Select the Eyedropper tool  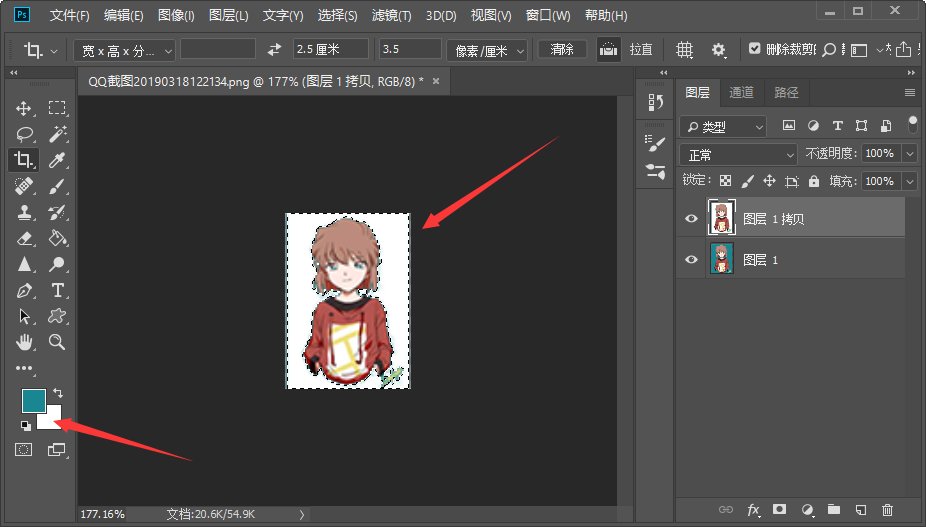click(x=57, y=160)
